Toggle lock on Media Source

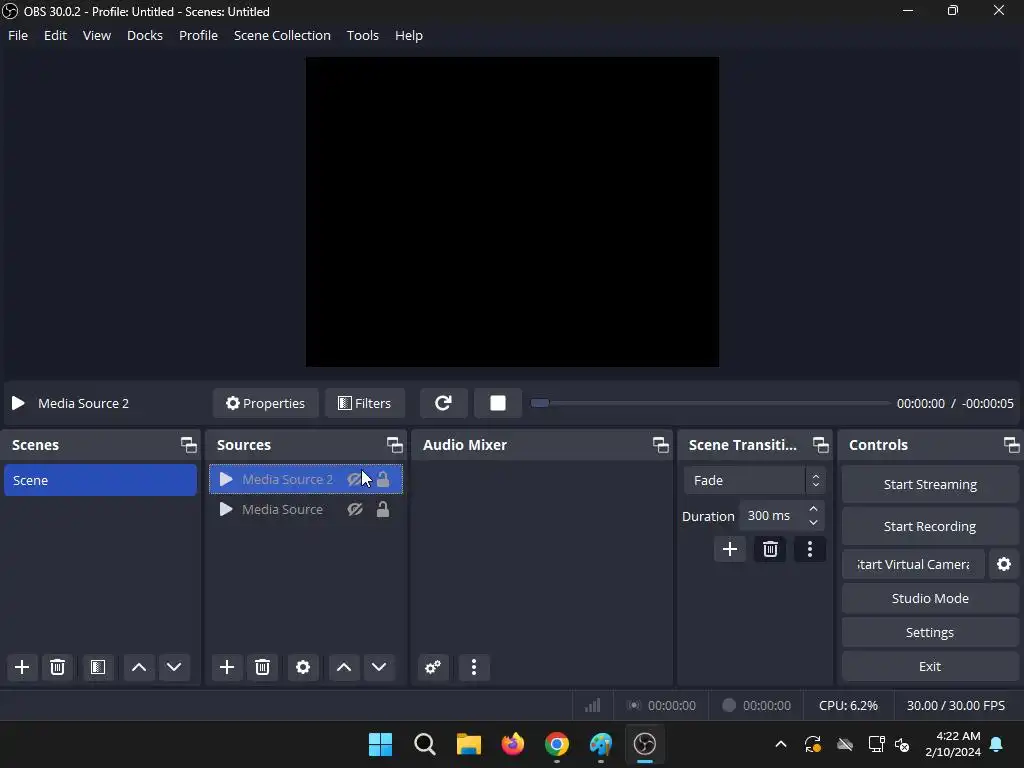pyautogui.click(x=383, y=509)
